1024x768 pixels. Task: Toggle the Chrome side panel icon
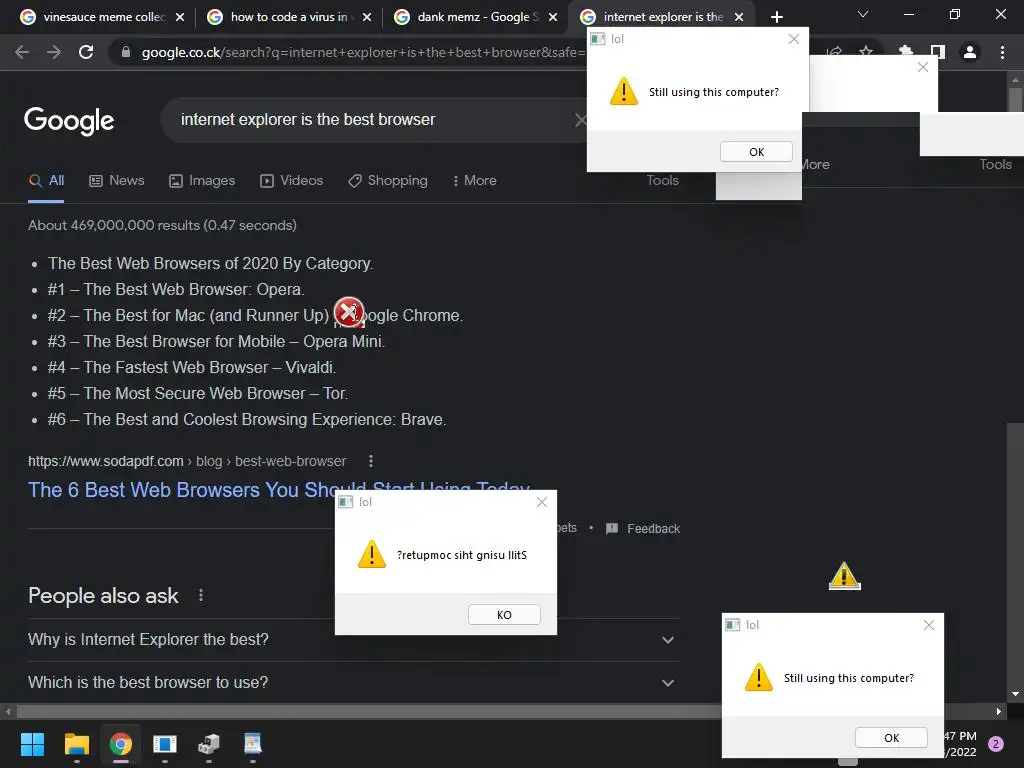(x=938, y=52)
